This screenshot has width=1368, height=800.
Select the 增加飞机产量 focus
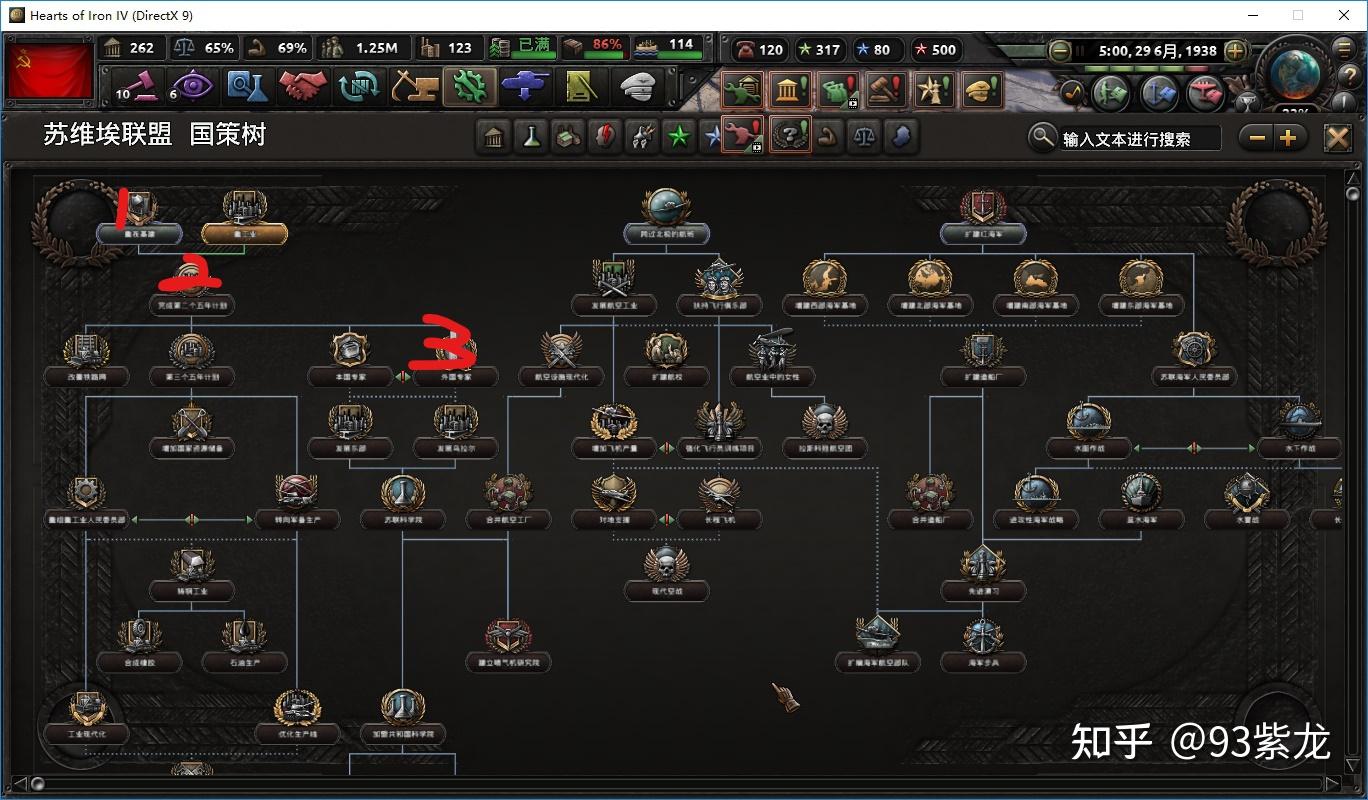(x=613, y=432)
